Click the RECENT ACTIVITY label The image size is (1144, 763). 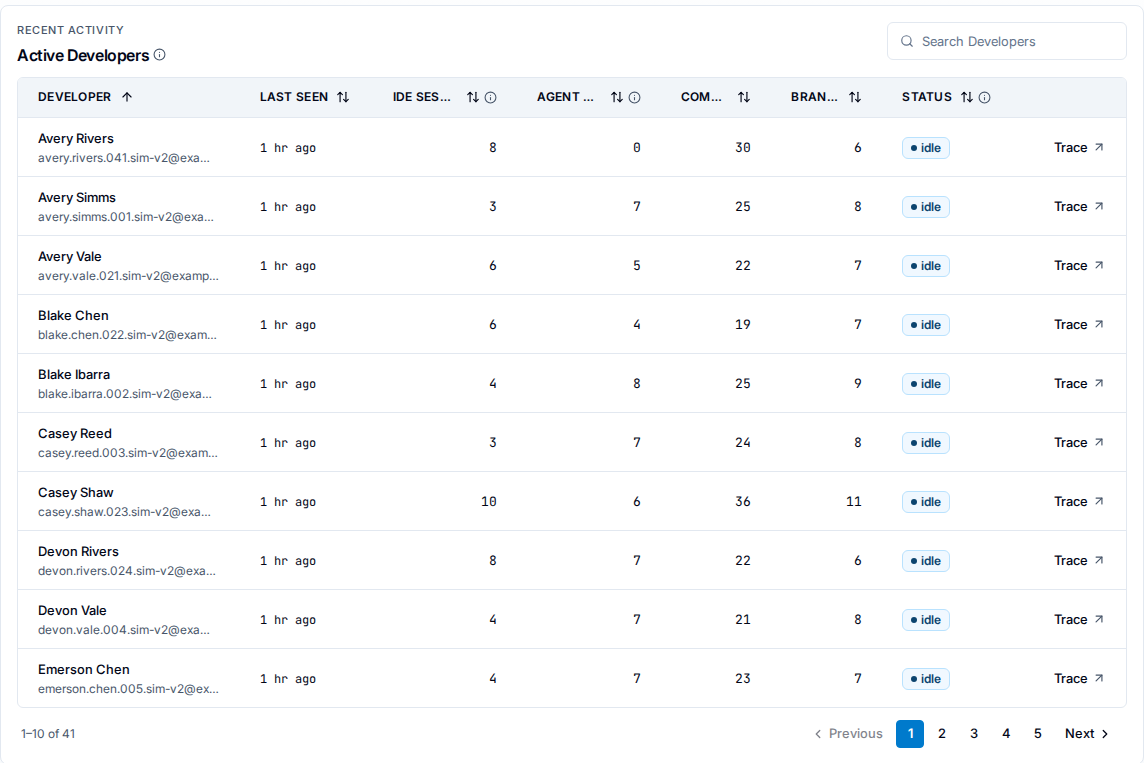[x=71, y=30]
